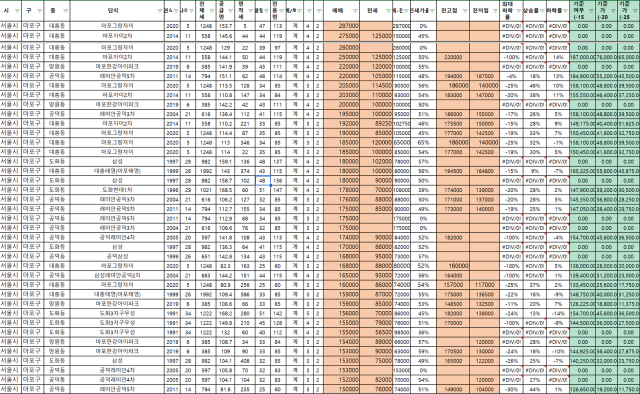640x394 pixels.
Task: Select the 전고점 cell showing 220000
Action: click(x=453, y=57)
